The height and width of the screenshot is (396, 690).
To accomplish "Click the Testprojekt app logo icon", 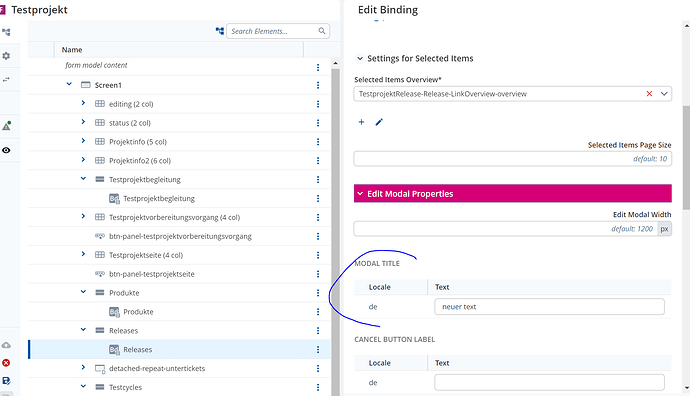I will pyautogui.click(x=3, y=10).
